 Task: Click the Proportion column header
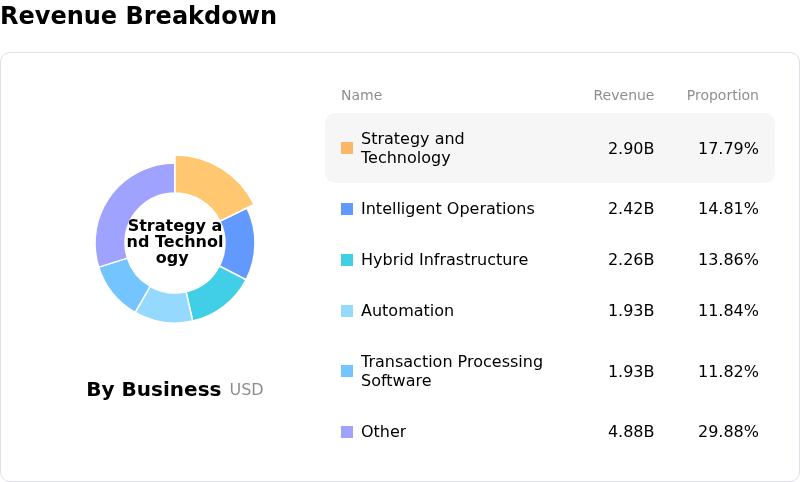pos(722,96)
